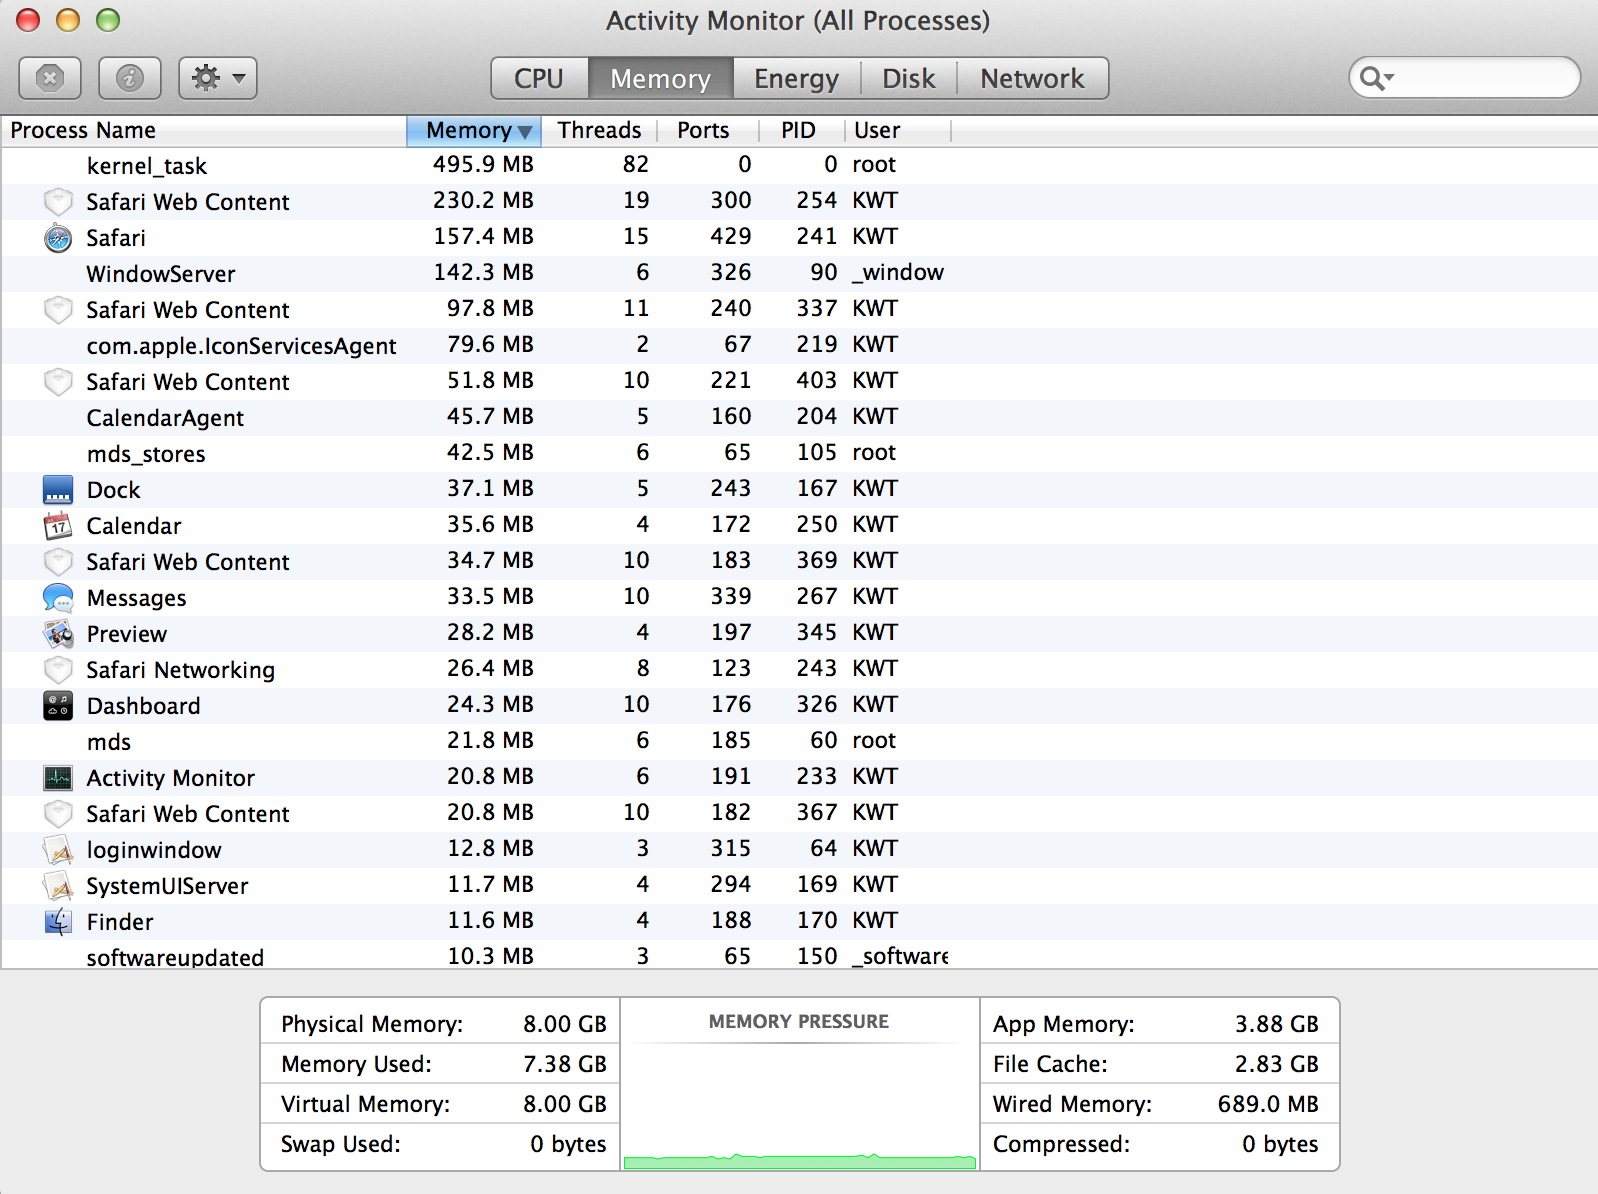Select the softwareupdated process row
The width and height of the screenshot is (1598, 1194).
point(799,956)
